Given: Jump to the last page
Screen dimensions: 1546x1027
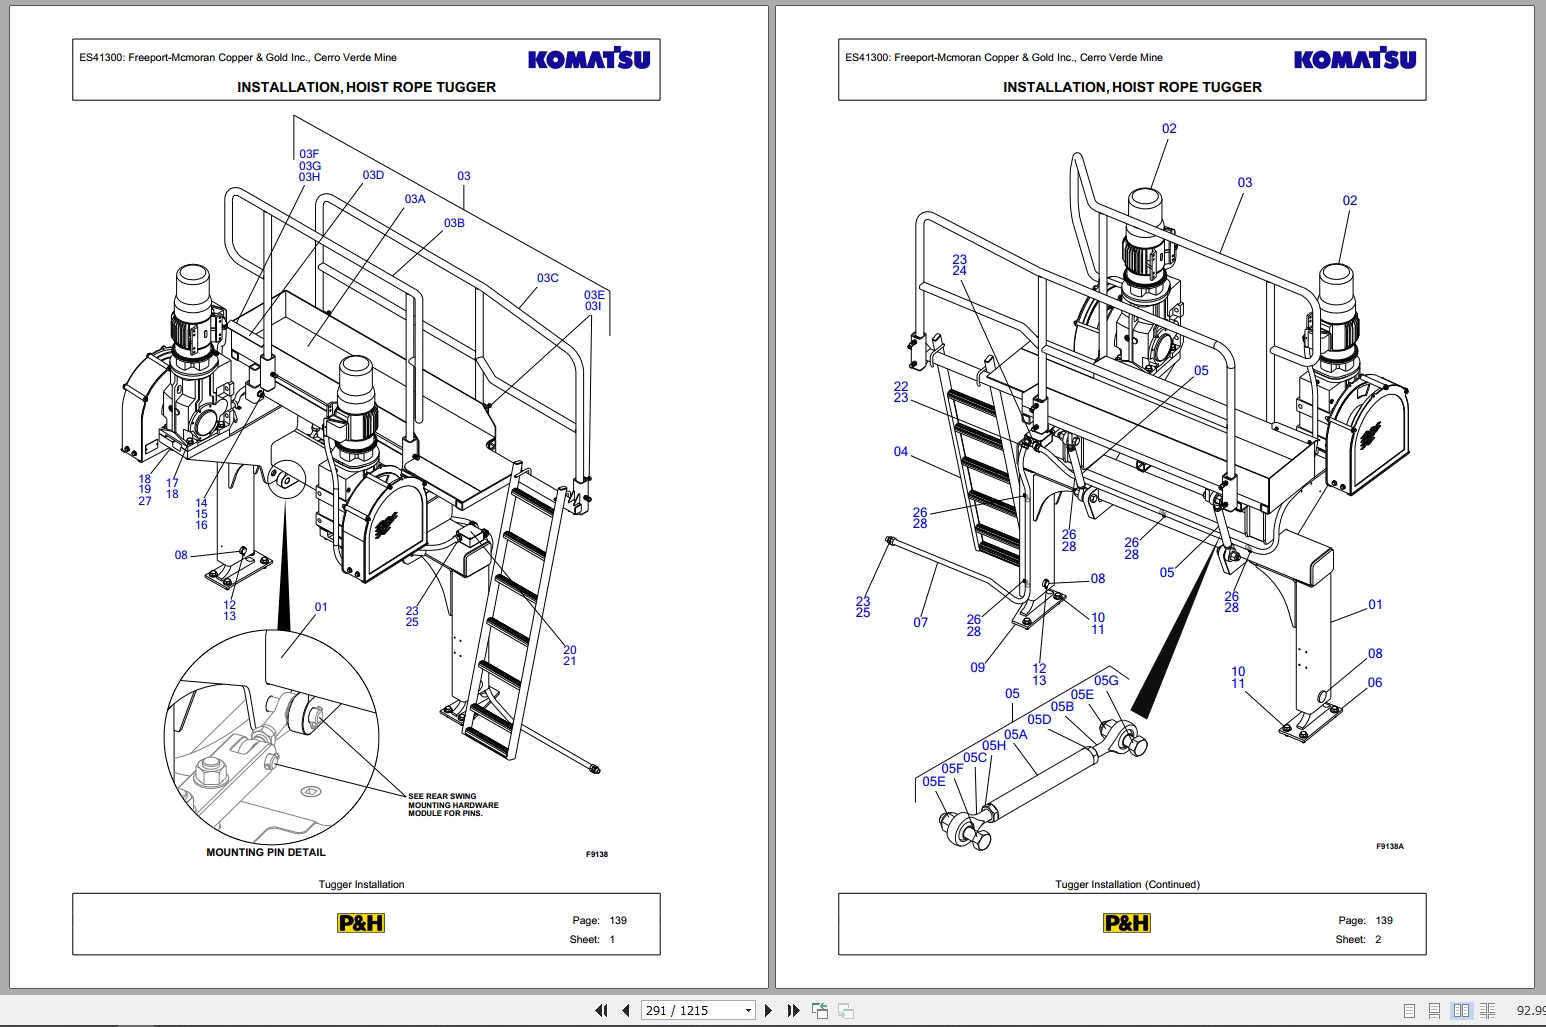Looking at the screenshot, I should point(793,1010).
